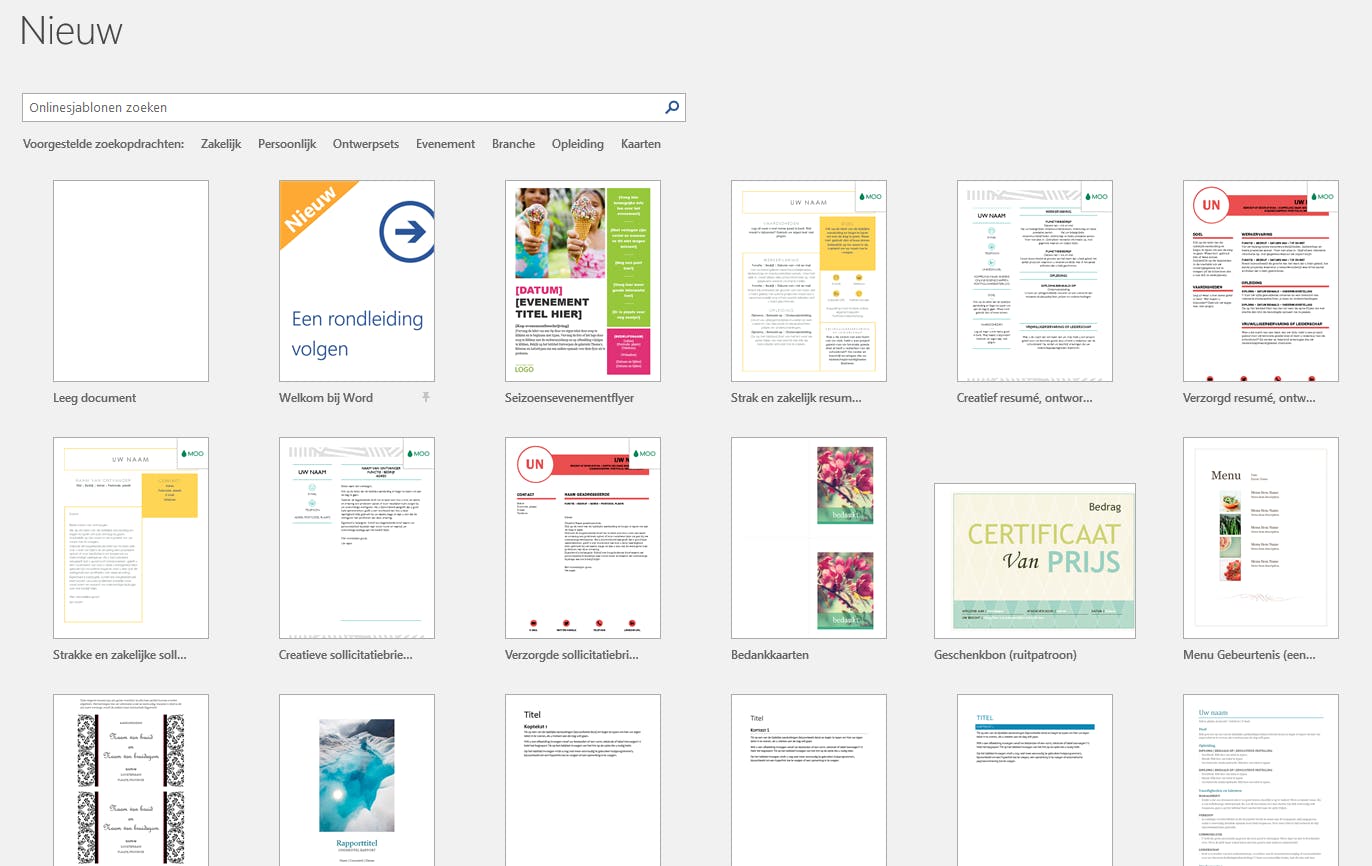Click the "Evenement" suggested search

(445, 143)
